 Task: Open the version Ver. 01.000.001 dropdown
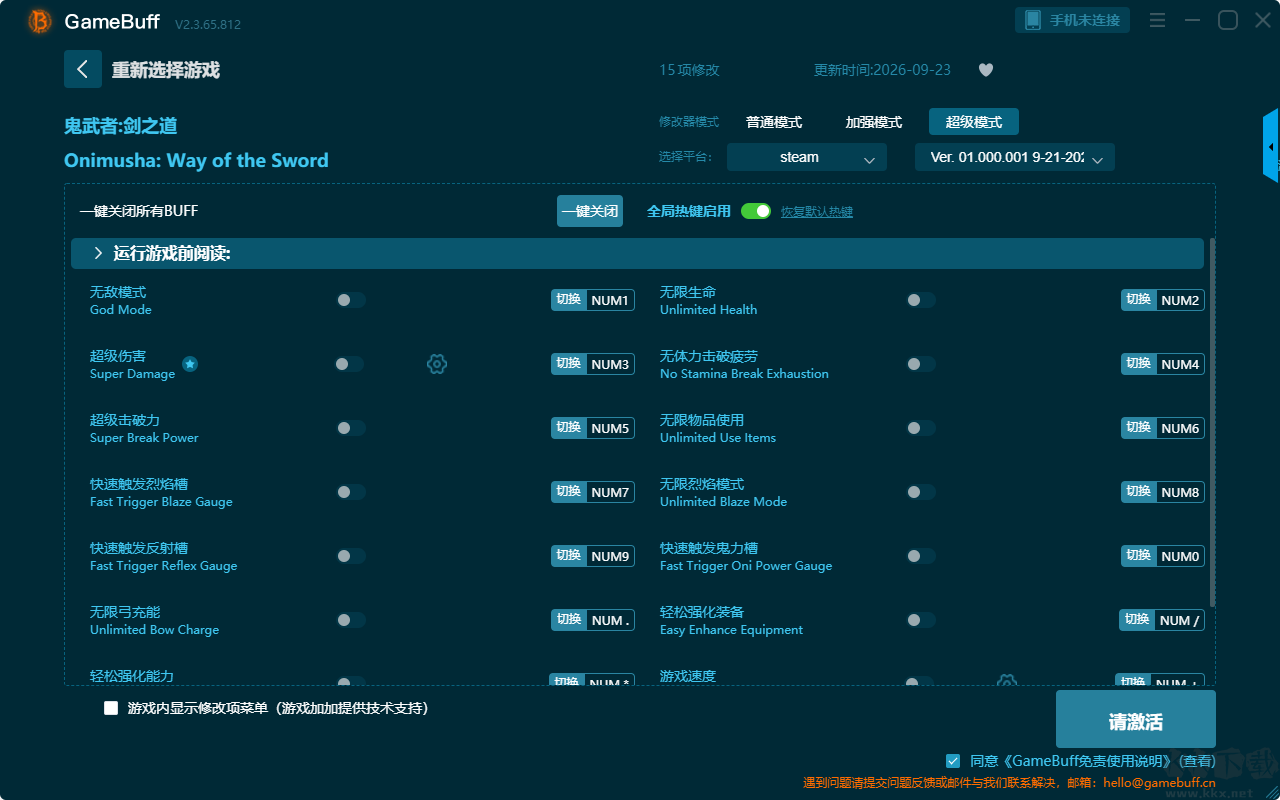[x=1015, y=157]
